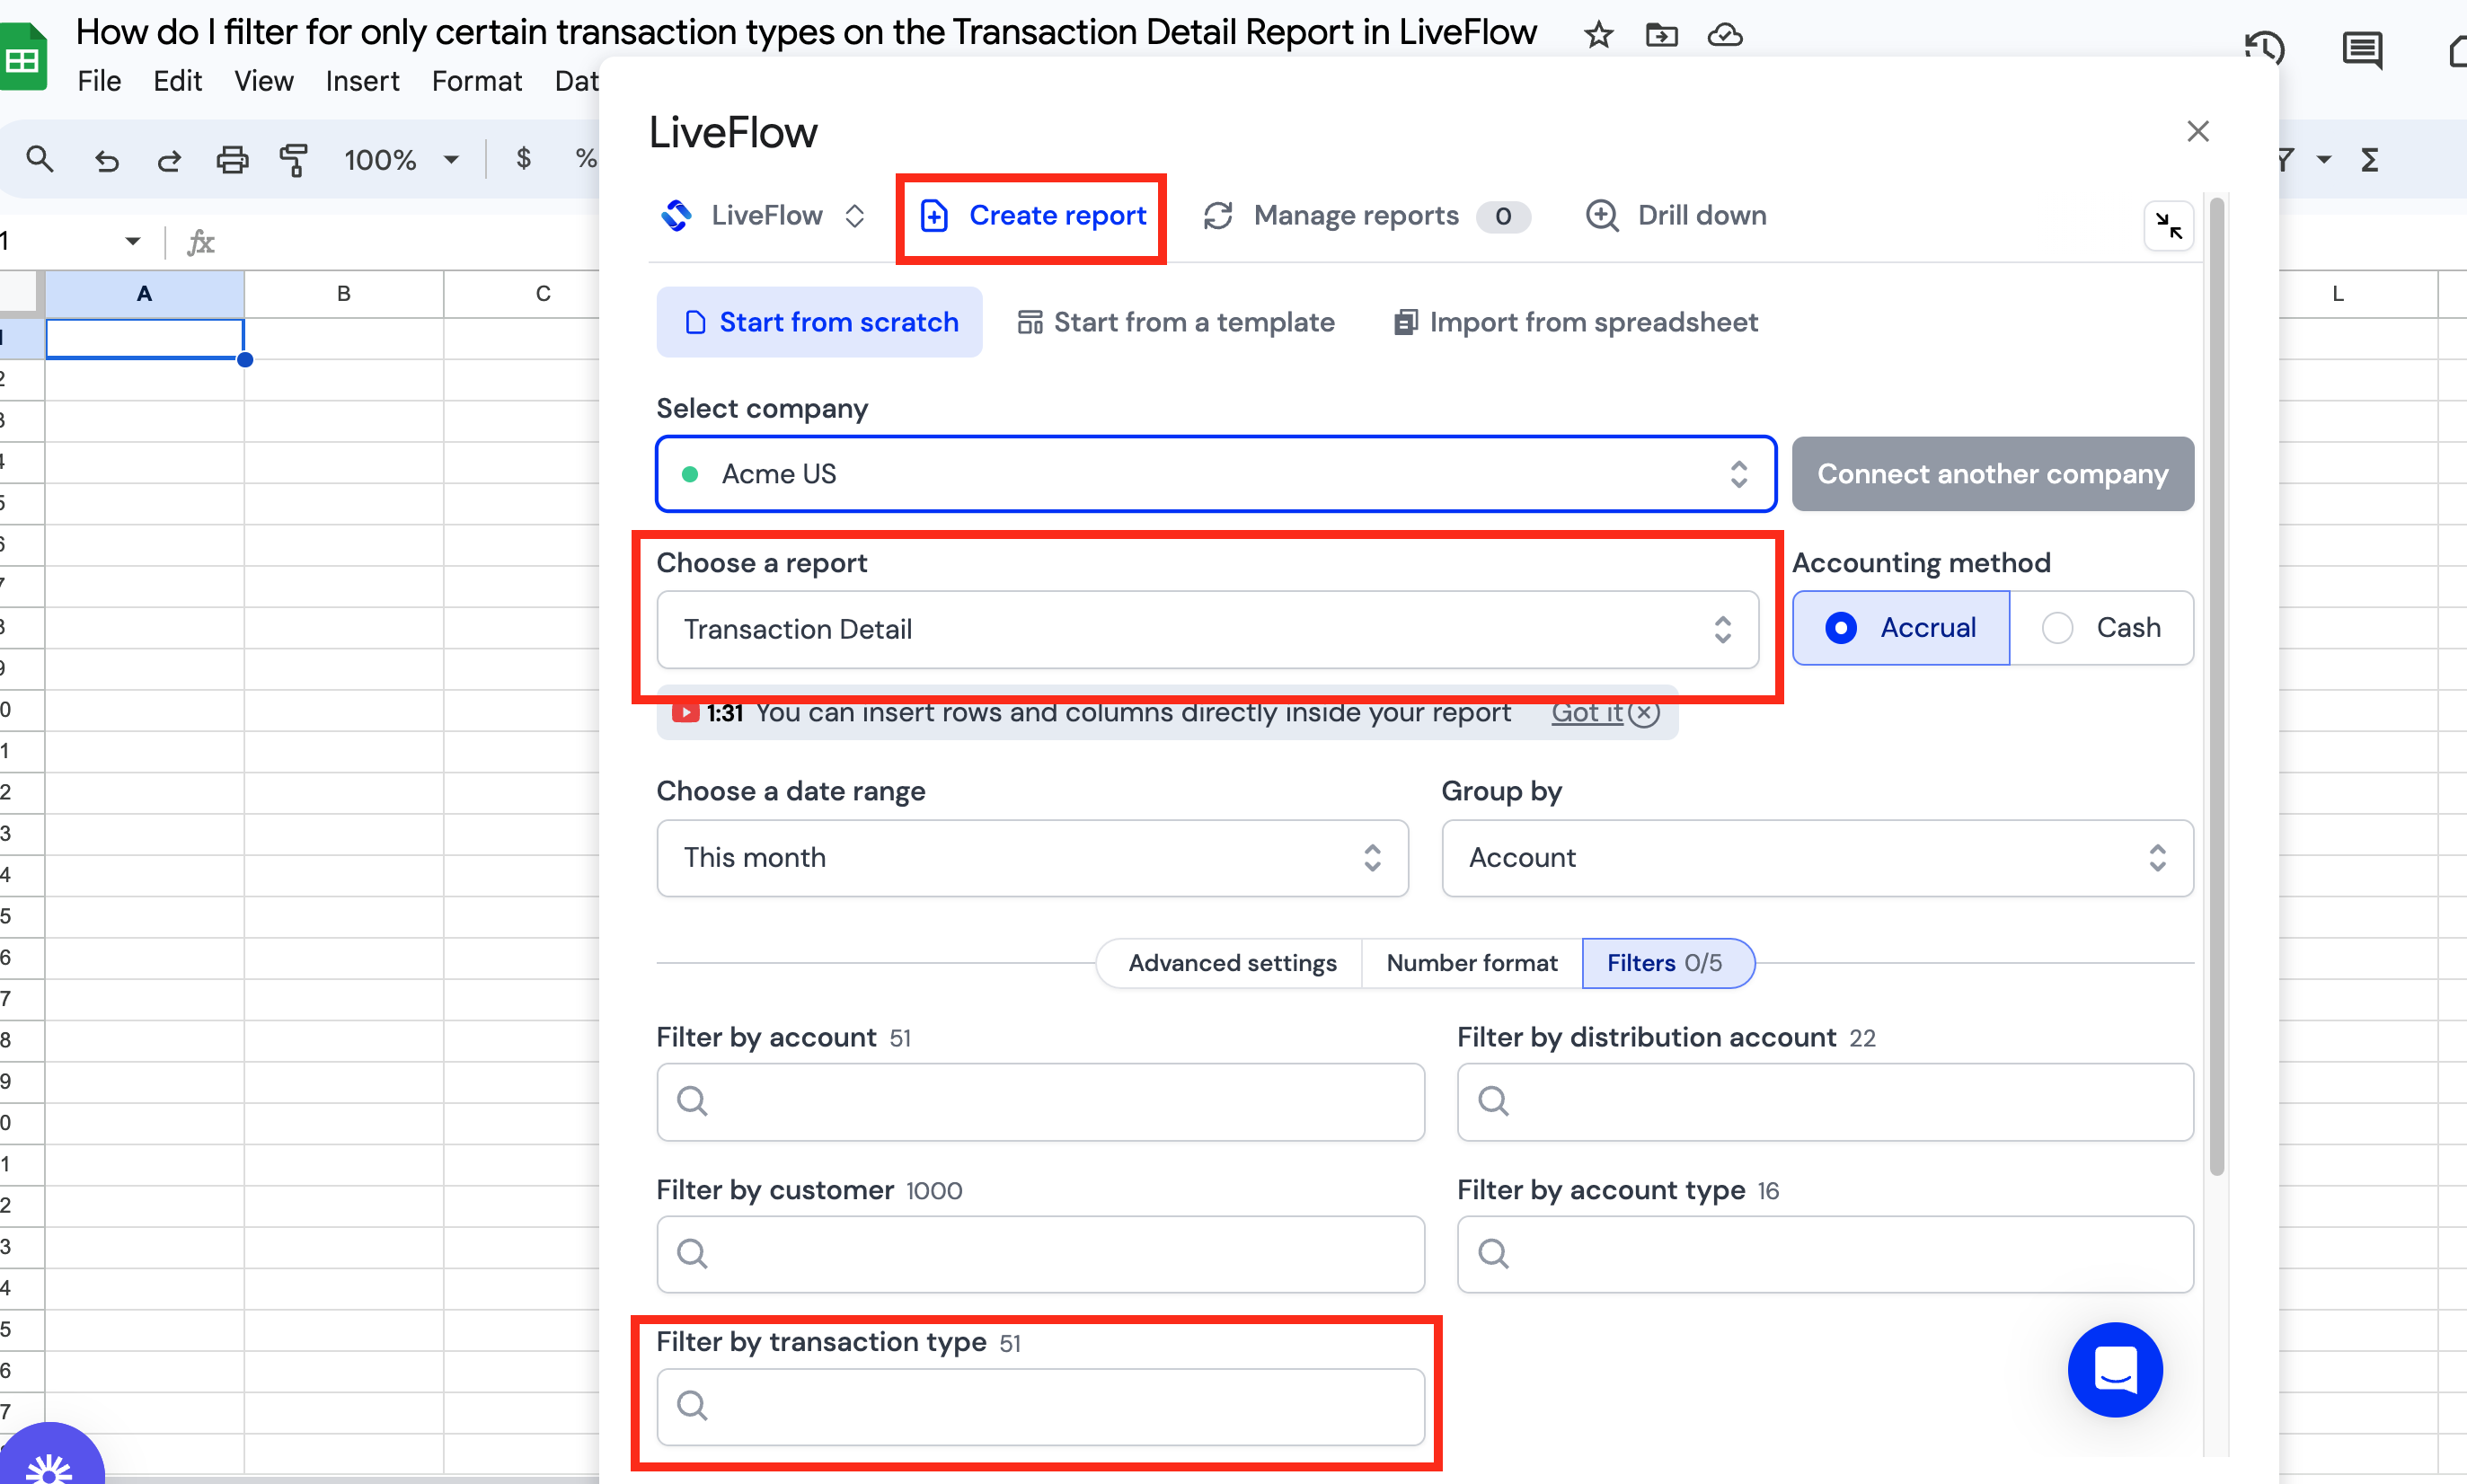The image size is (2467, 1484).
Task: Click the search menus magnifier icon
Action: [40, 159]
